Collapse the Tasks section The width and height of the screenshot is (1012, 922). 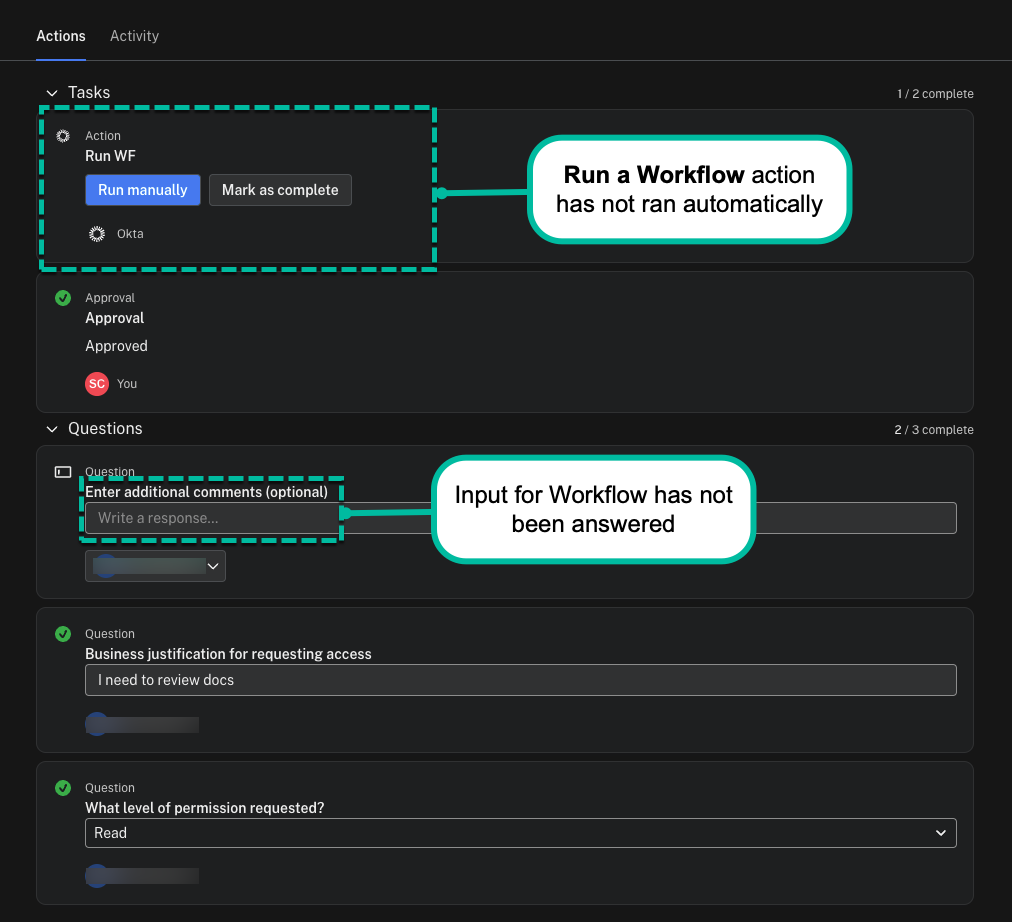52,92
